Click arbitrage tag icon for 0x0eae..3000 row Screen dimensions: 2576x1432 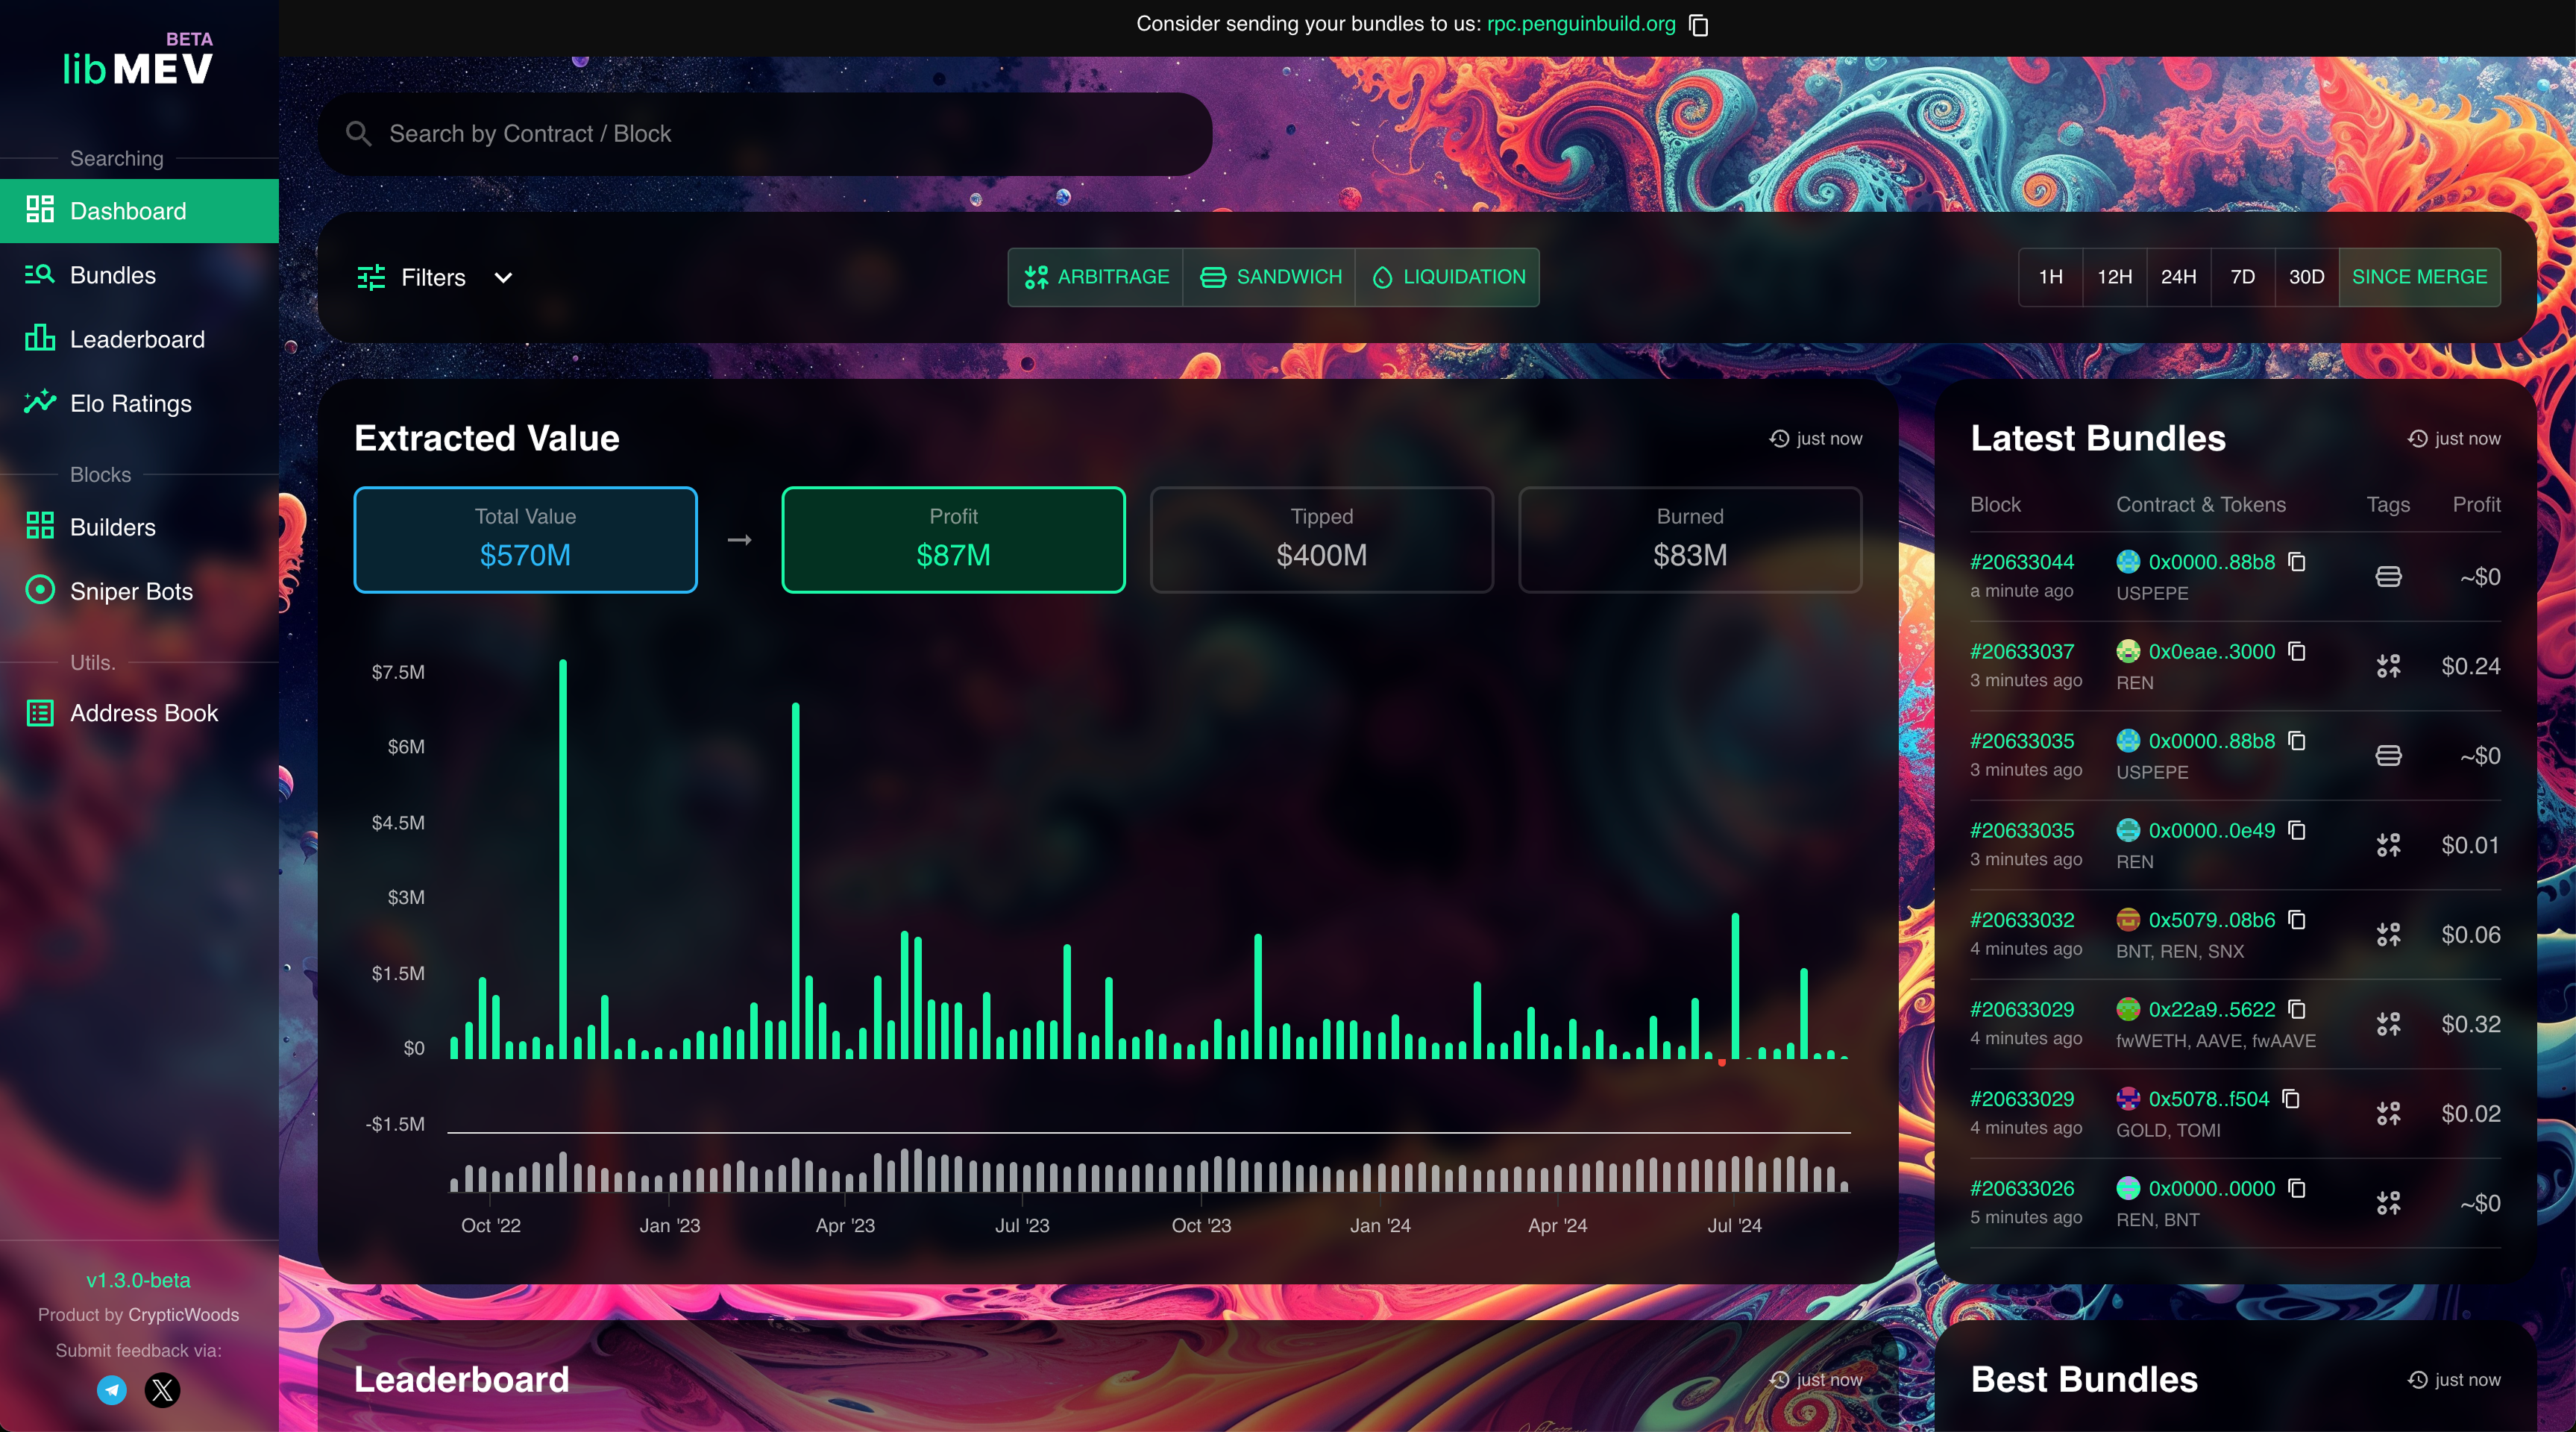click(x=2388, y=666)
